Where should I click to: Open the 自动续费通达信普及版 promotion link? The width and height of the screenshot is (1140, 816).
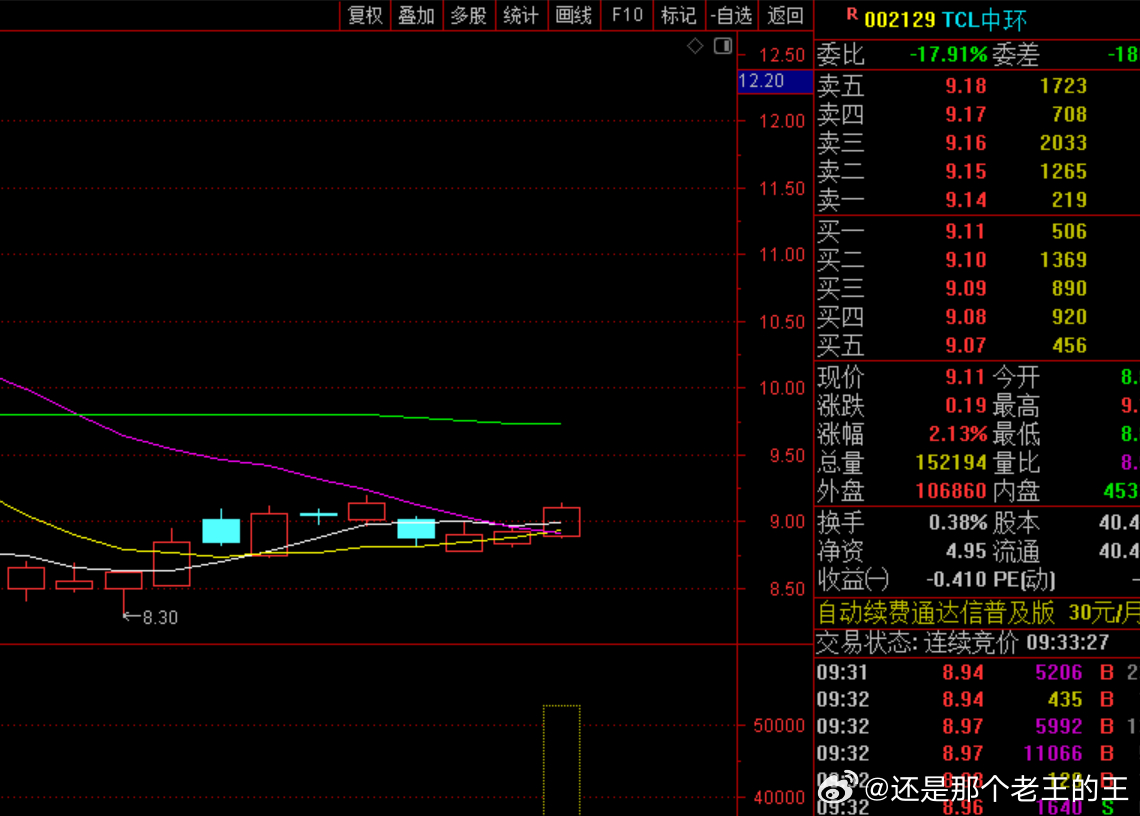pos(978,612)
